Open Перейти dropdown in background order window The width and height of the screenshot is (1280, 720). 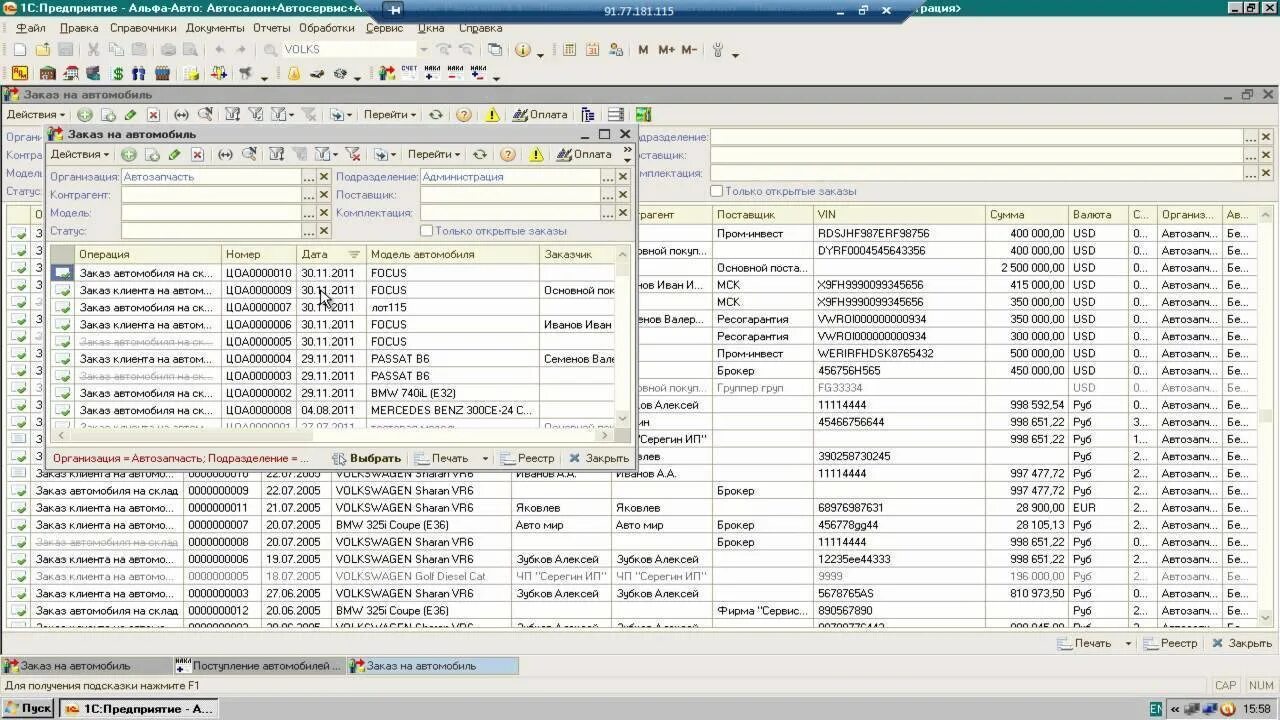tap(390, 115)
